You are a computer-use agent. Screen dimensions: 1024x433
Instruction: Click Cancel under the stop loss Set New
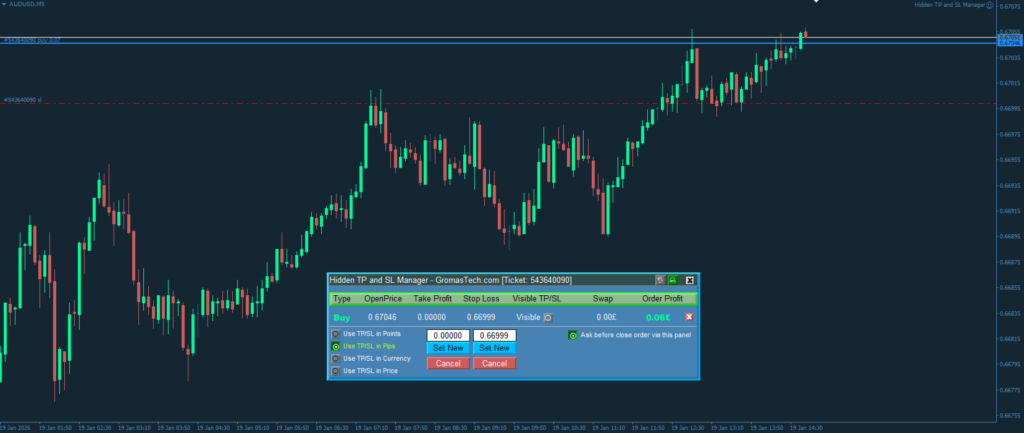(x=494, y=363)
